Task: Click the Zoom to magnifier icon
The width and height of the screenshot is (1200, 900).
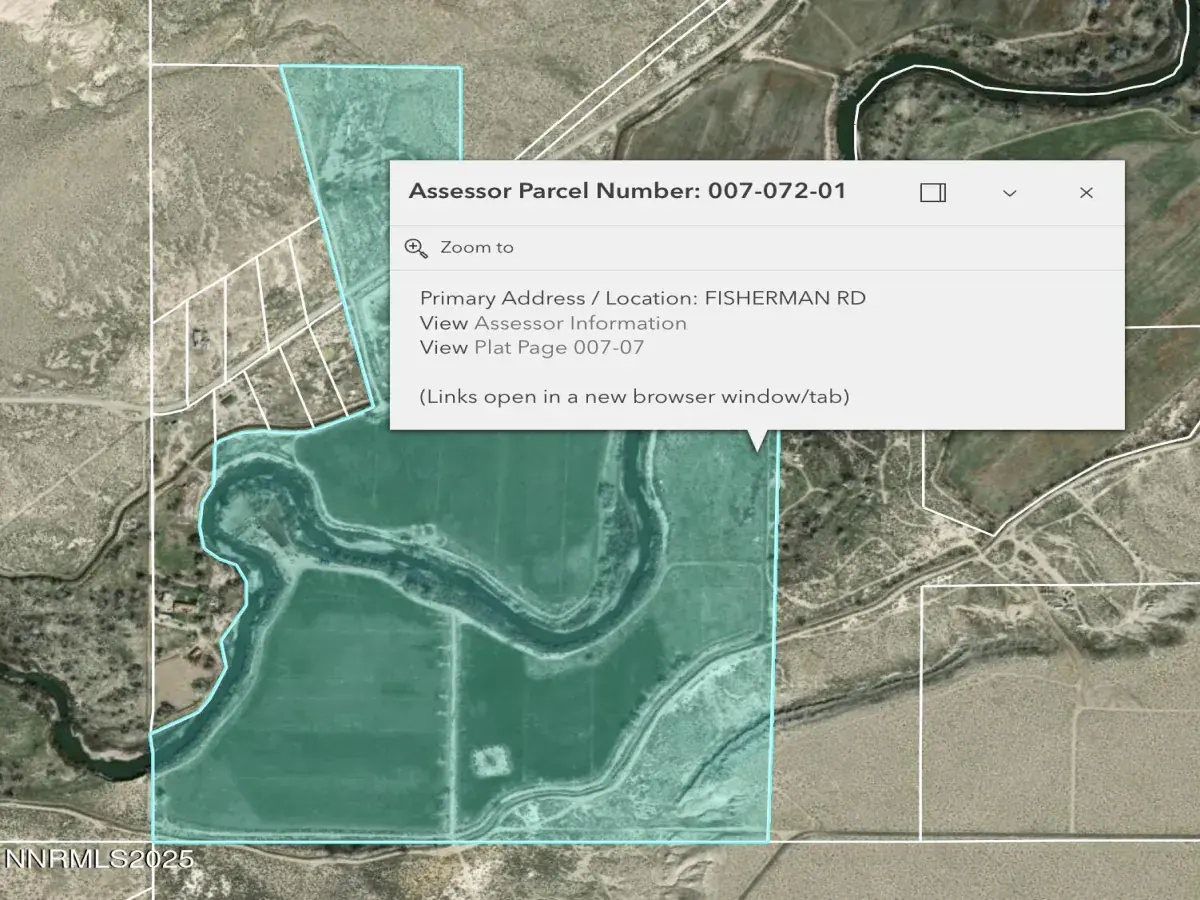Action: coord(416,248)
